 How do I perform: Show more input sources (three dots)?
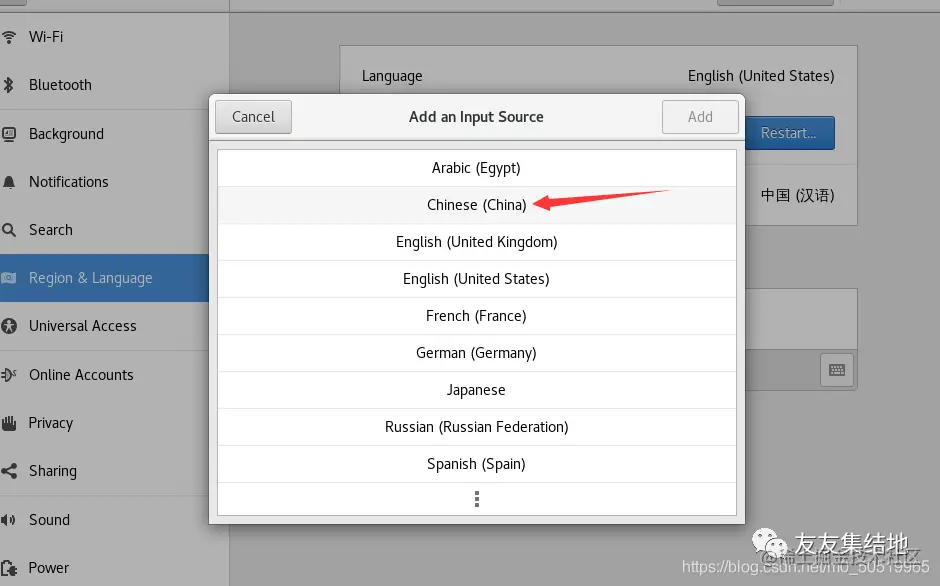pos(477,499)
